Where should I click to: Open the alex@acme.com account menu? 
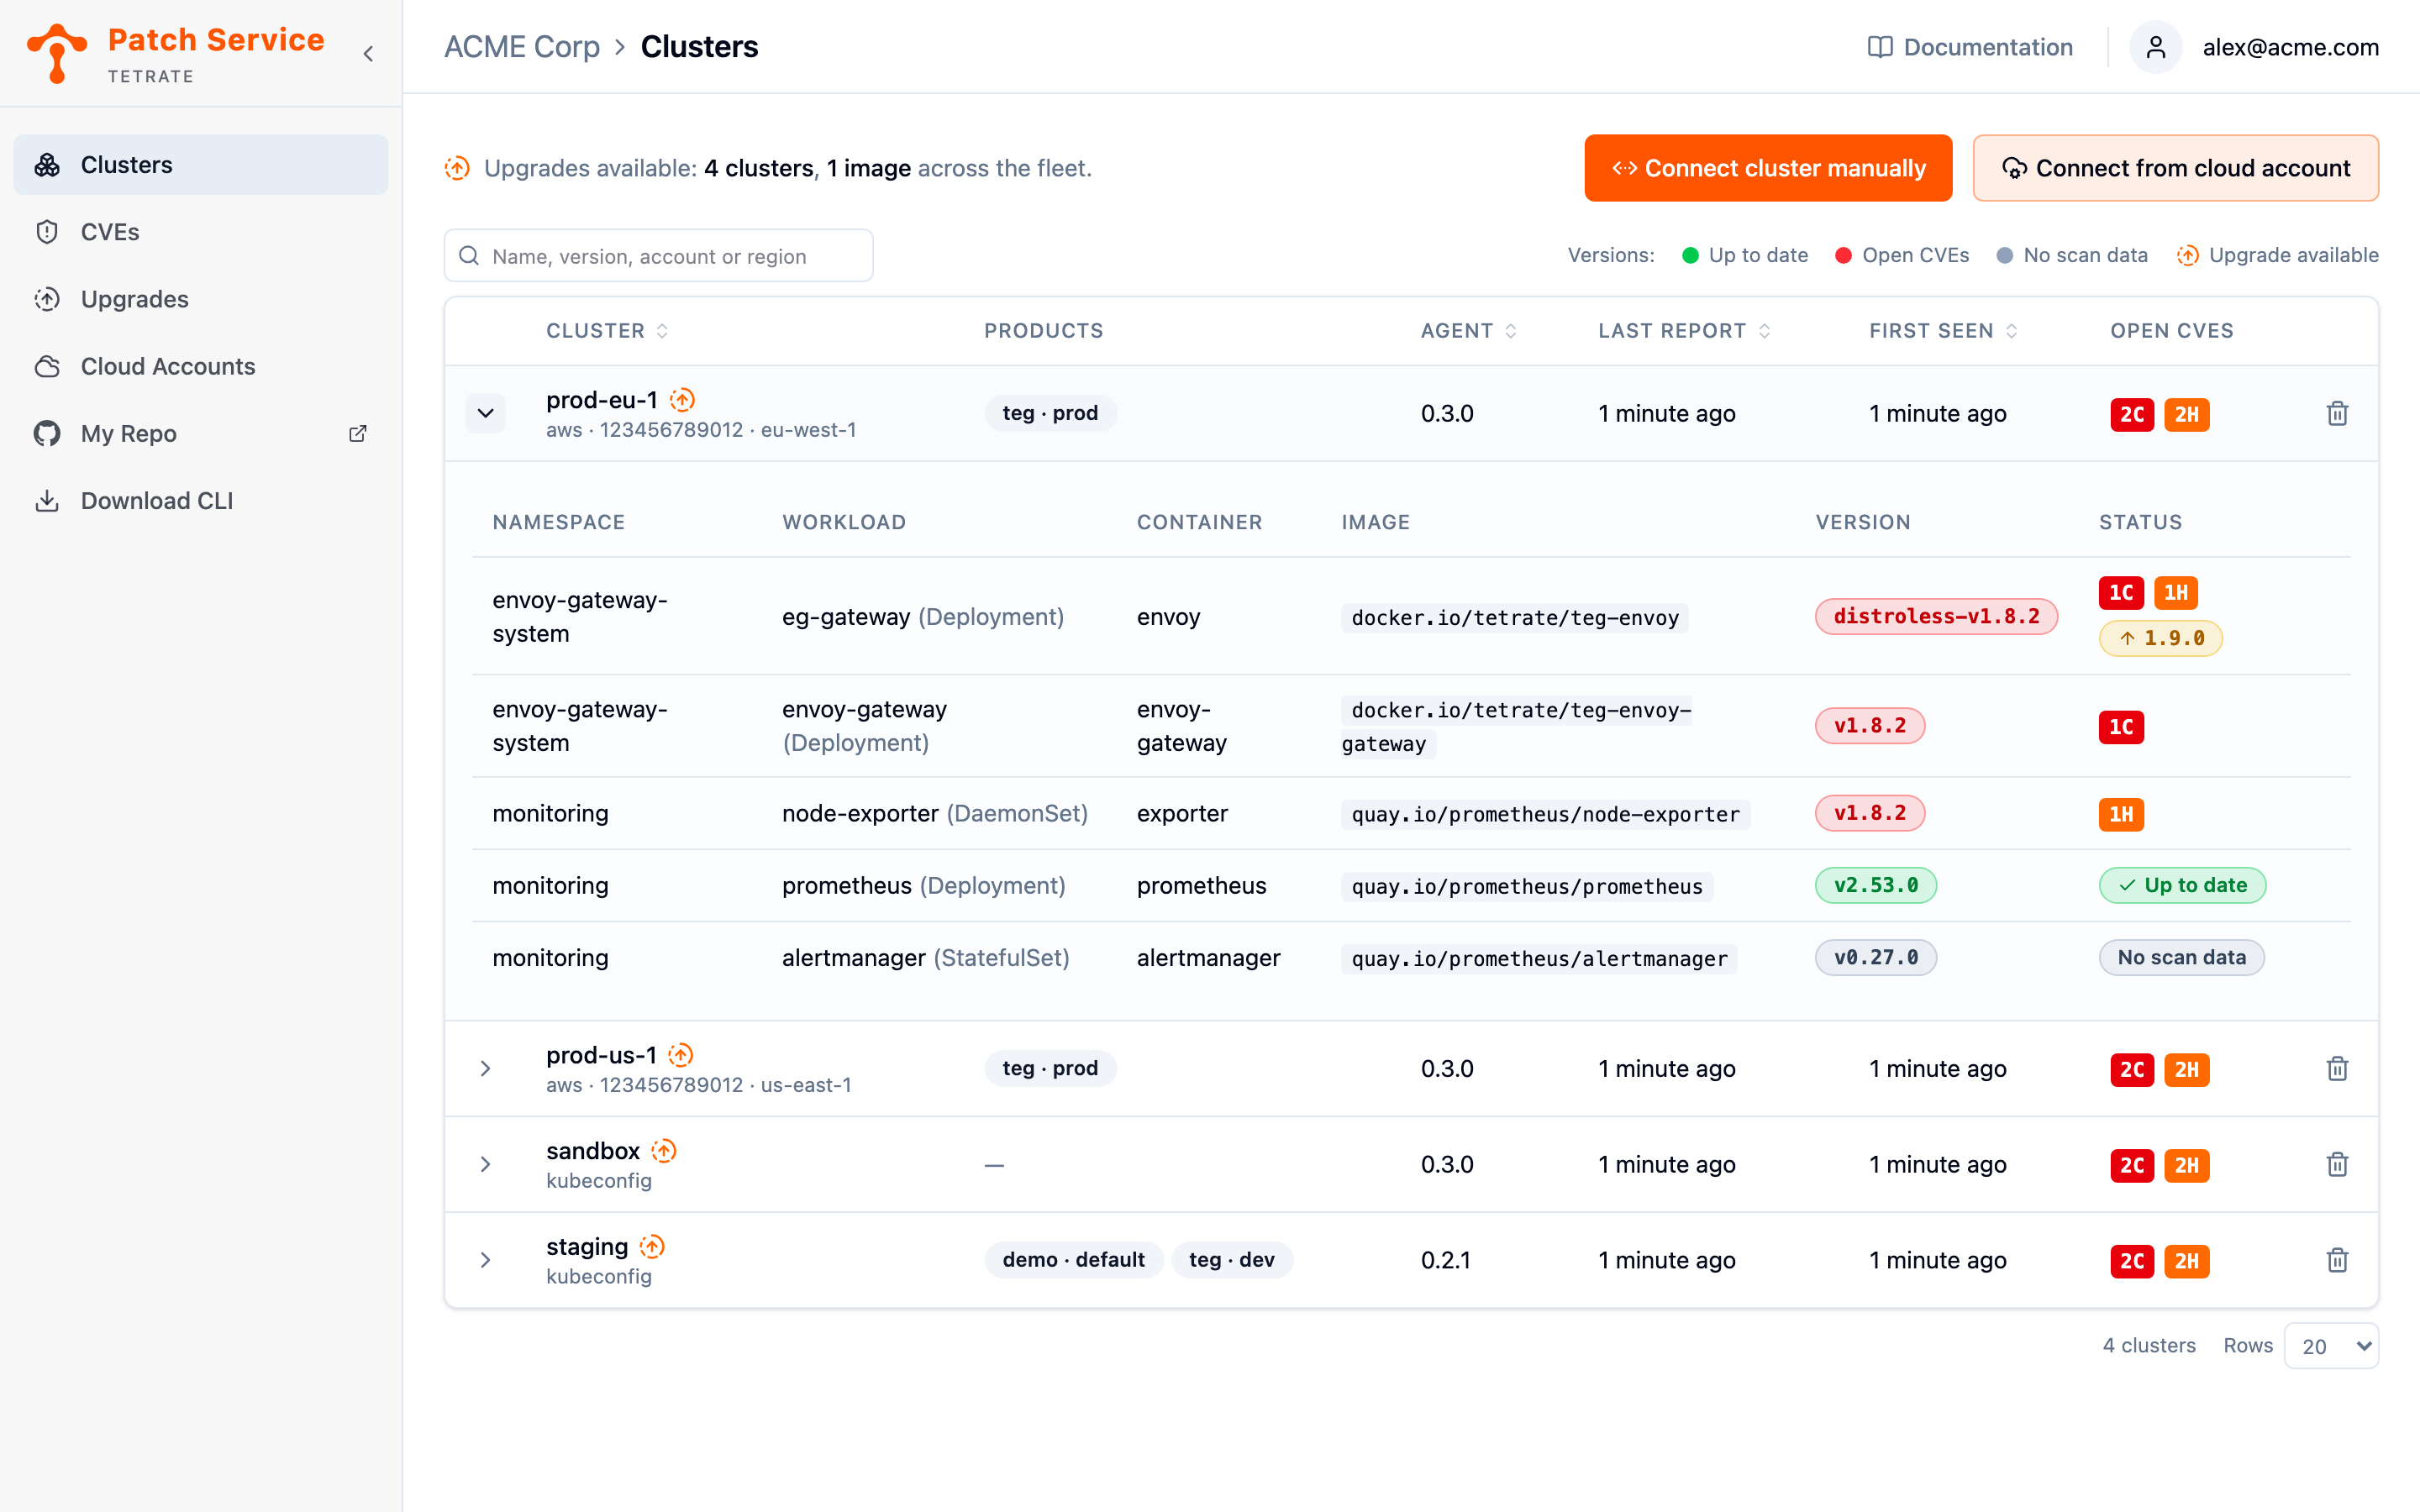point(2290,47)
